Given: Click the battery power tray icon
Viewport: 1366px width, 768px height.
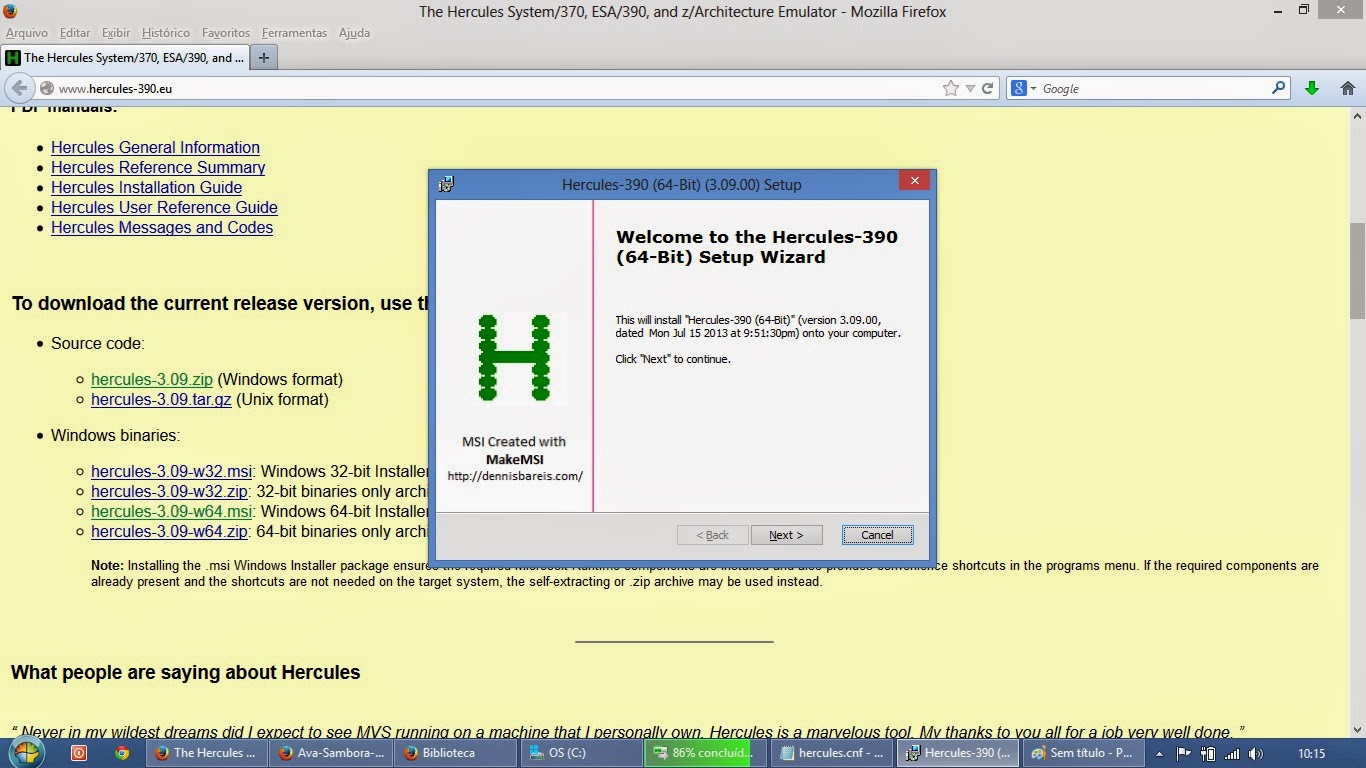Looking at the screenshot, I should coord(1208,754).
